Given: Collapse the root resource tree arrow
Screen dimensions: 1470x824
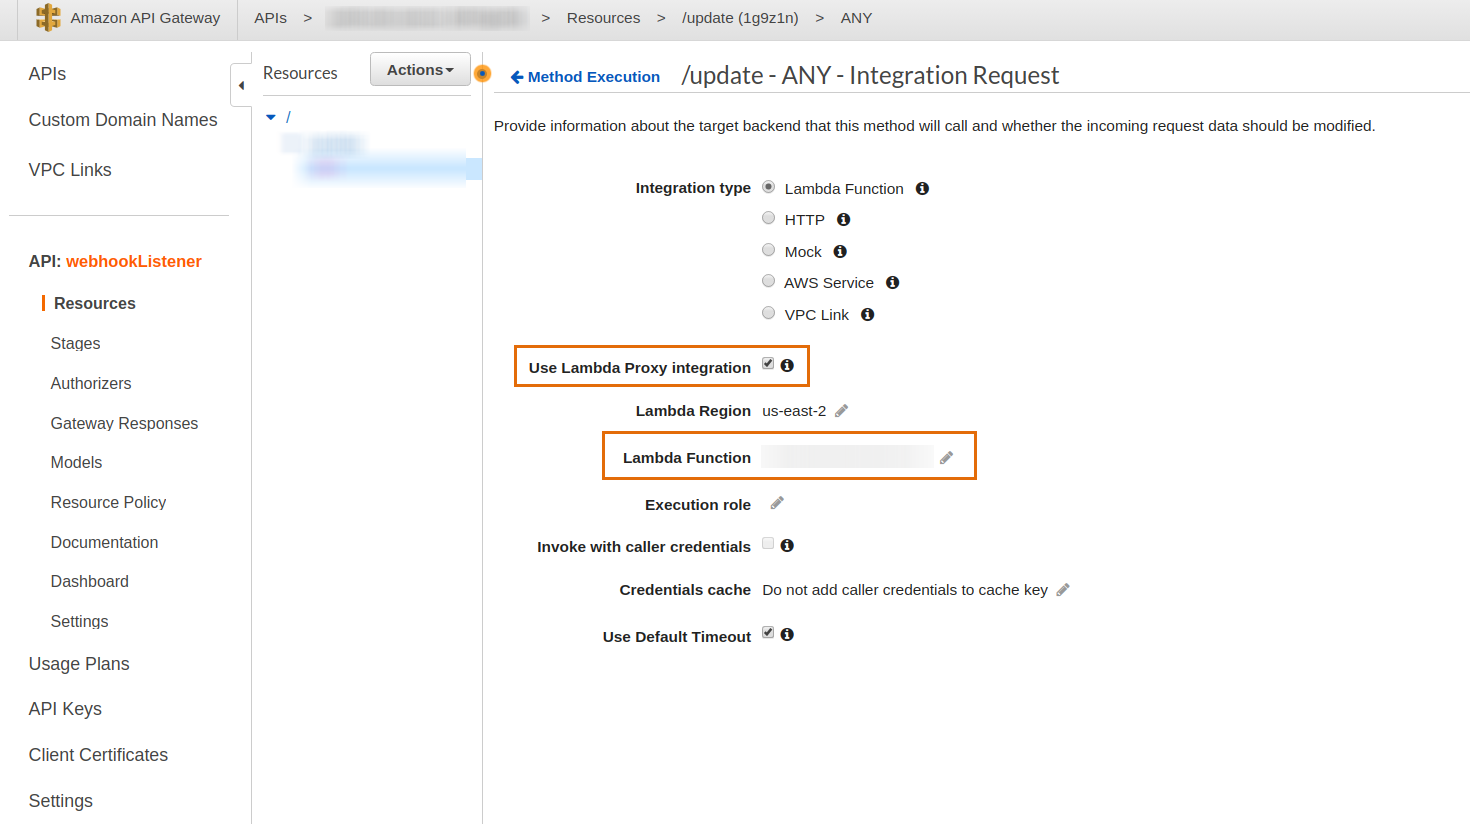Looking at the screenshot, I should tap(270, 117).
